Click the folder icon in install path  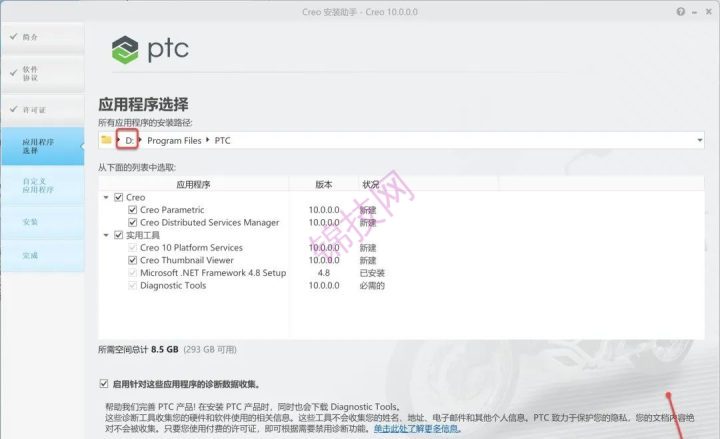(107, 140)
